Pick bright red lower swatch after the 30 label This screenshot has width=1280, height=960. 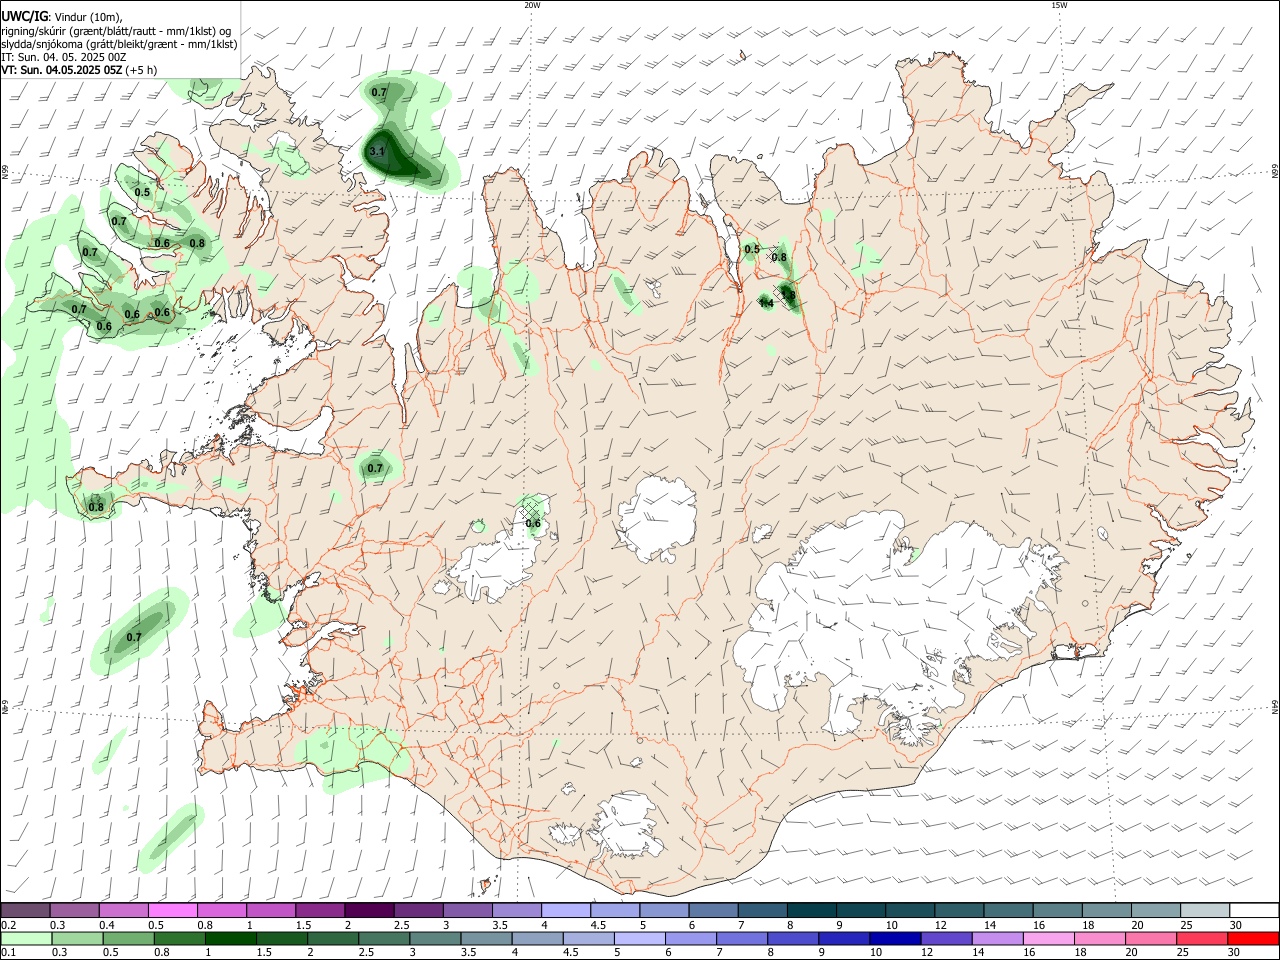[x=1253, y=938]
